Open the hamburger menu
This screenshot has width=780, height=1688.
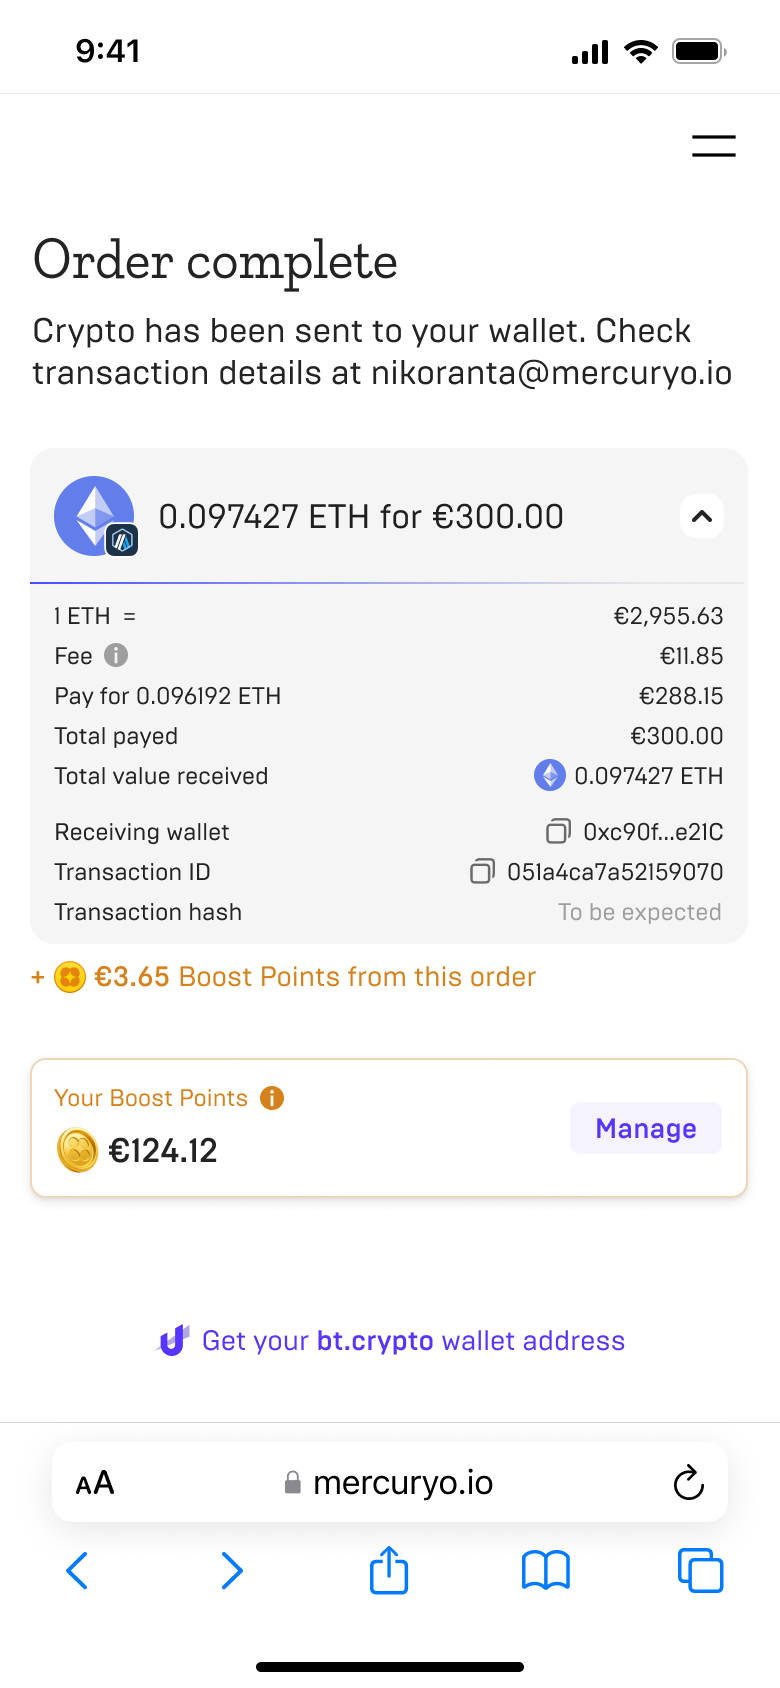[713, 146]
